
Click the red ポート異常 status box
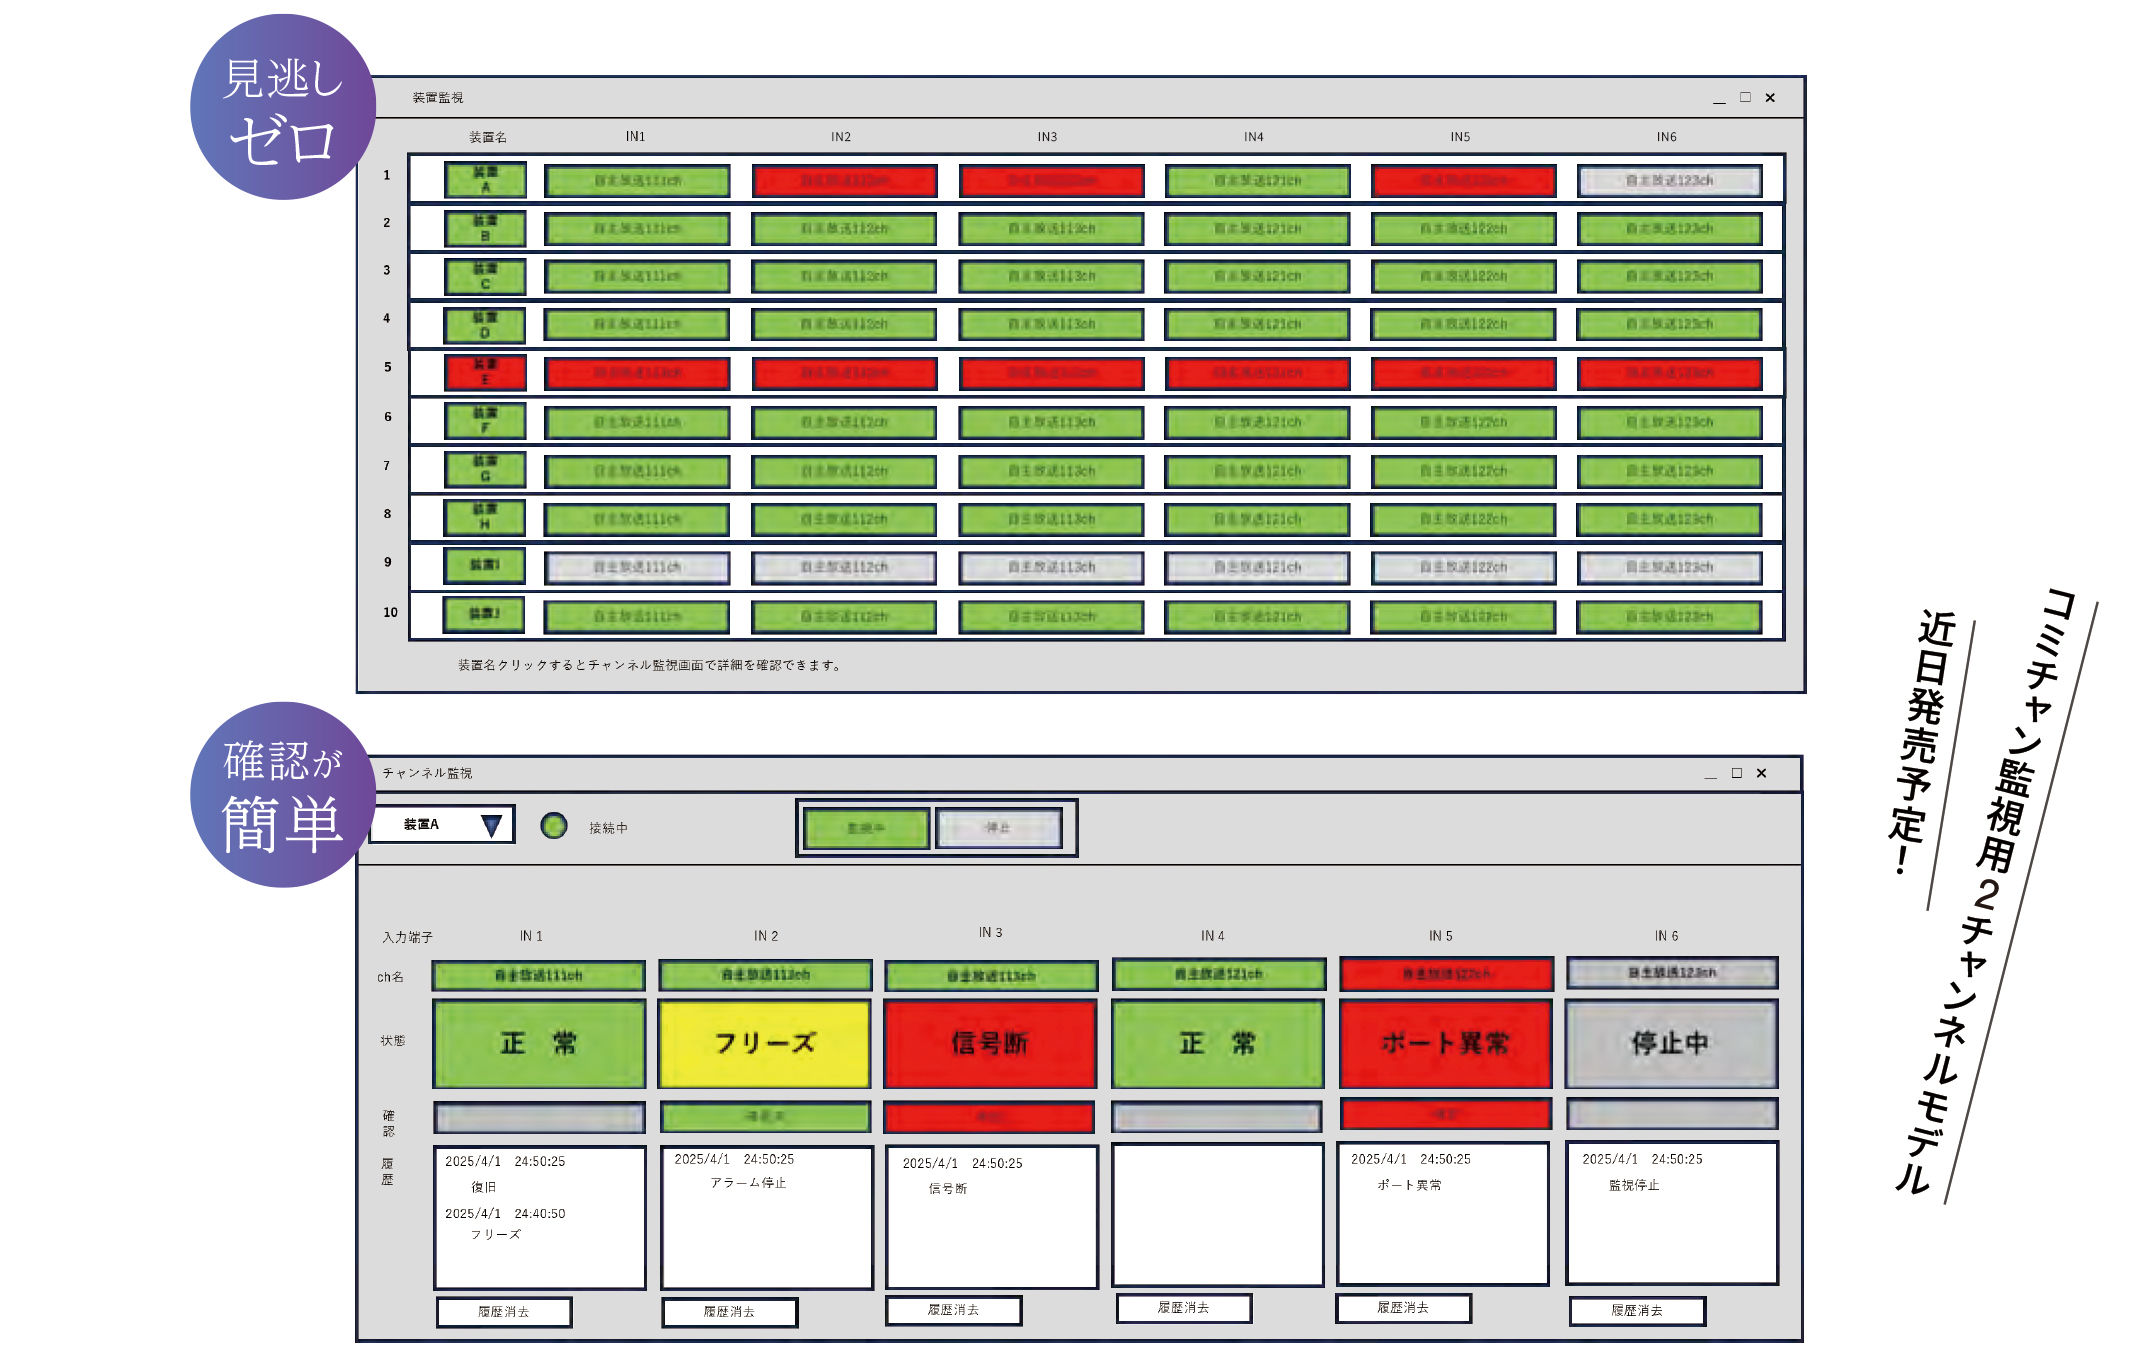[1445, 1043]
